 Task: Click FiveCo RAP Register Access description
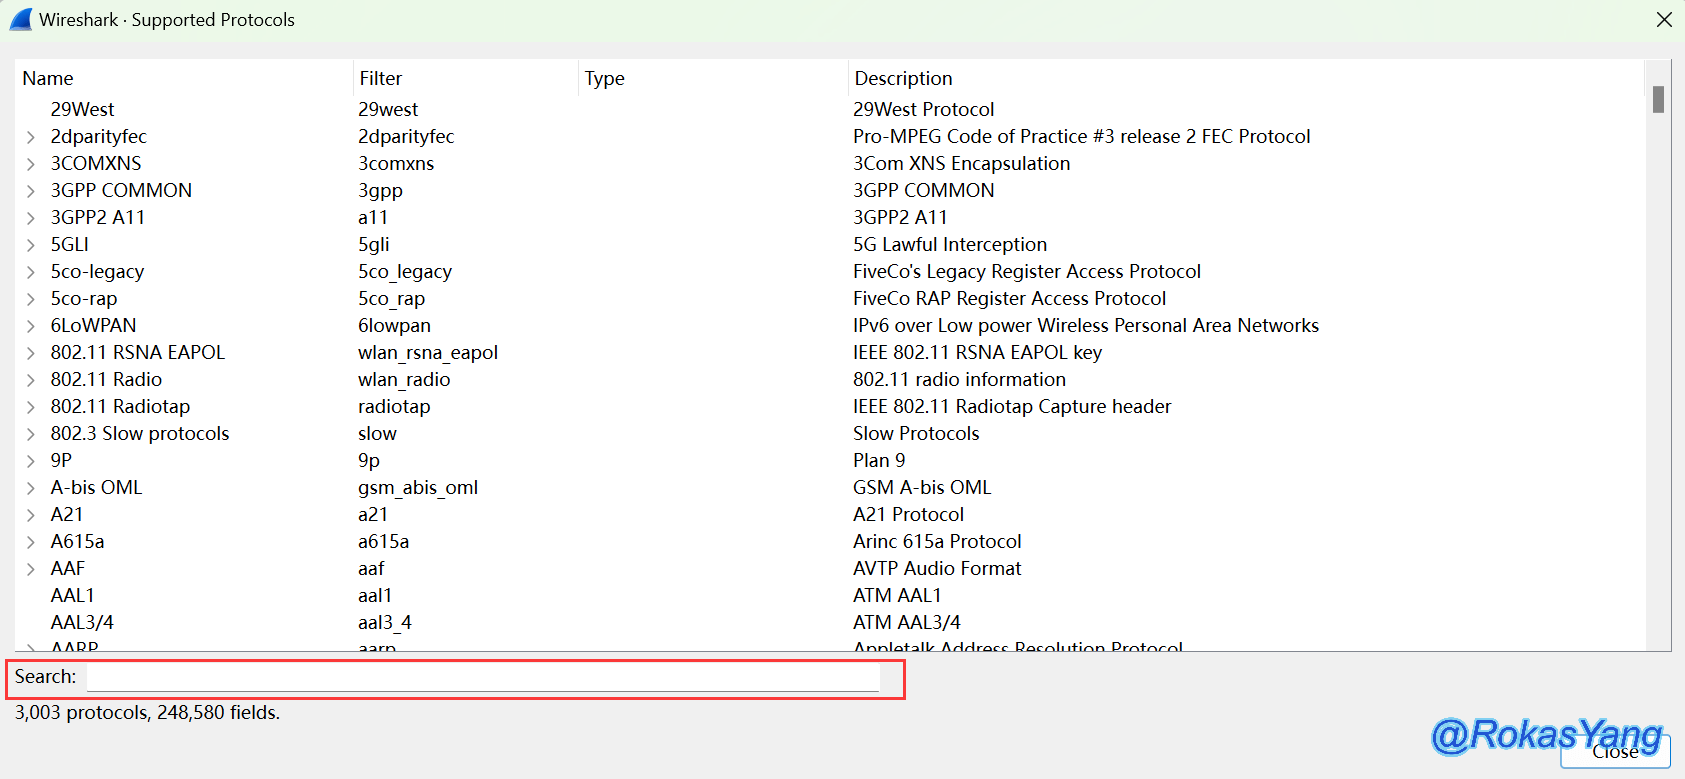coord(1009,298)
